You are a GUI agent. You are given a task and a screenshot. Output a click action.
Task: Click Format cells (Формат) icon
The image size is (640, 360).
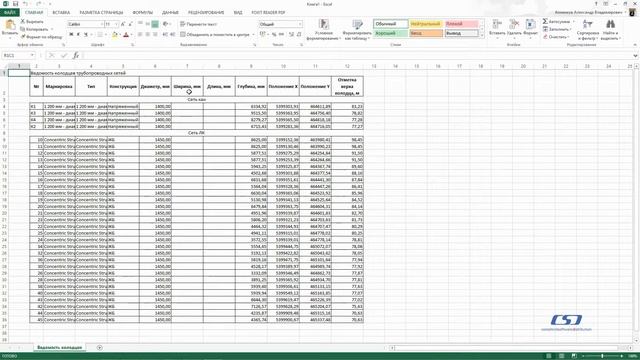pyautogui.click(x=530, y=25)
